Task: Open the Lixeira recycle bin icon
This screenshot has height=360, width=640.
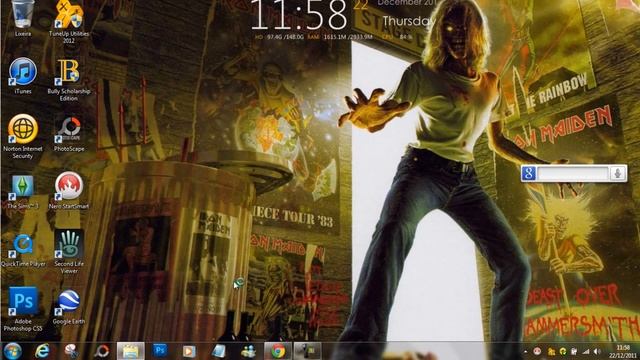Action: click(23, 18)
